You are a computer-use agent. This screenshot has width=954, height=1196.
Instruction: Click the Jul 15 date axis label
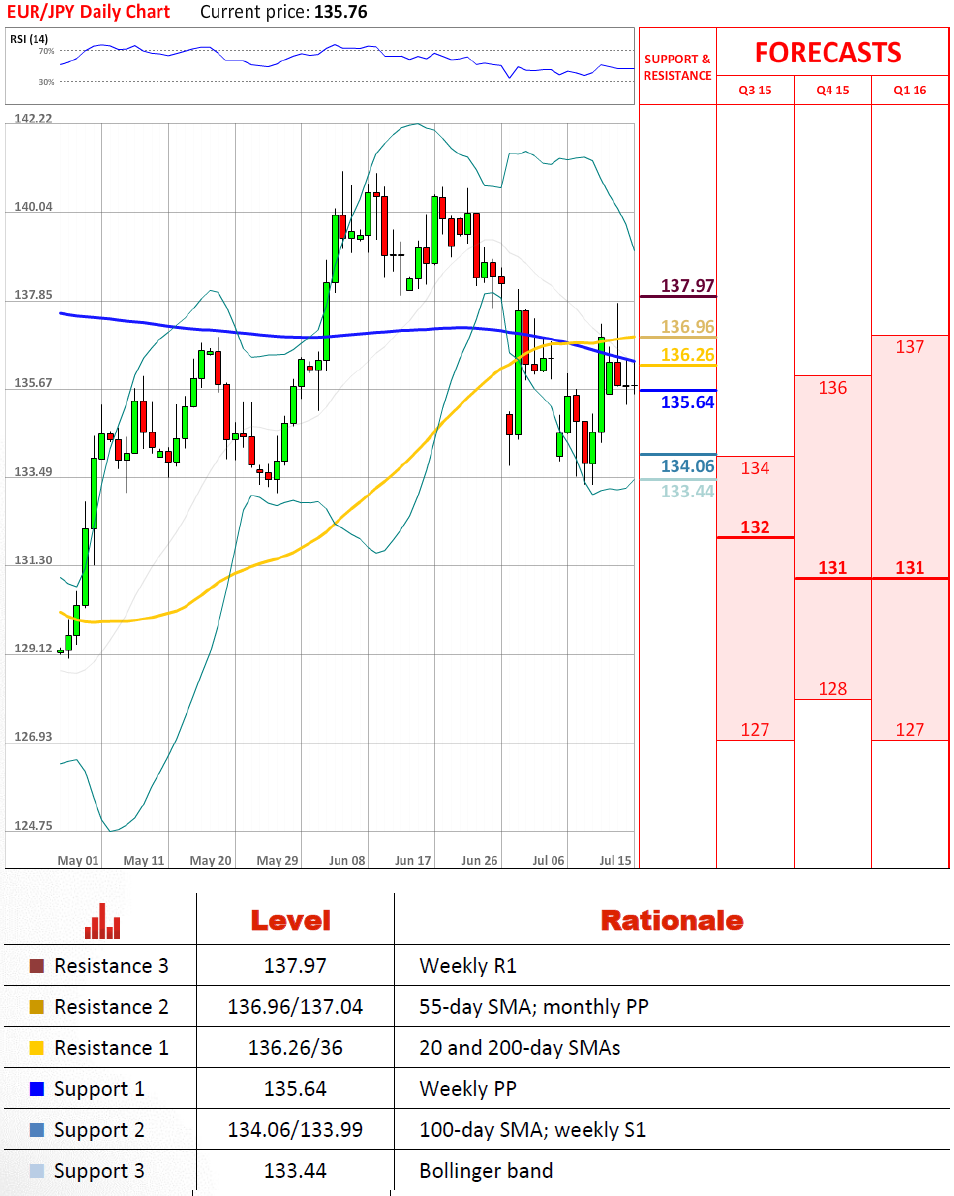(x=615, y=860)
